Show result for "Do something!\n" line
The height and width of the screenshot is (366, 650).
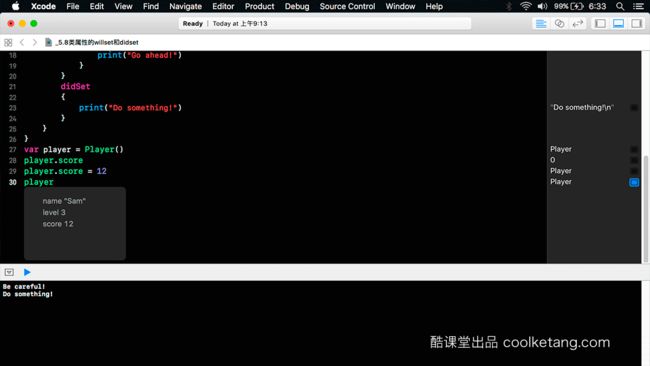(634, 108)
